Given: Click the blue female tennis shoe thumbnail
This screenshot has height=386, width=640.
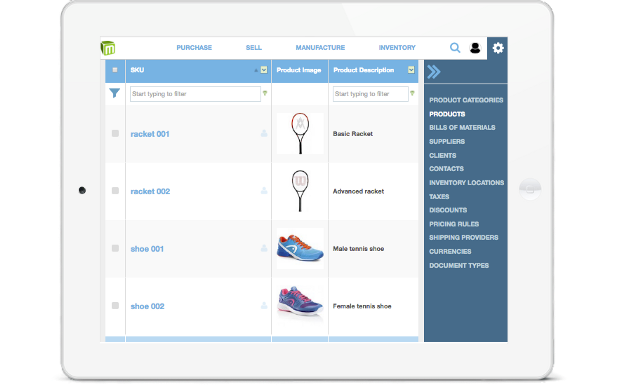Looking at the screenshot, I should [300, 302].
